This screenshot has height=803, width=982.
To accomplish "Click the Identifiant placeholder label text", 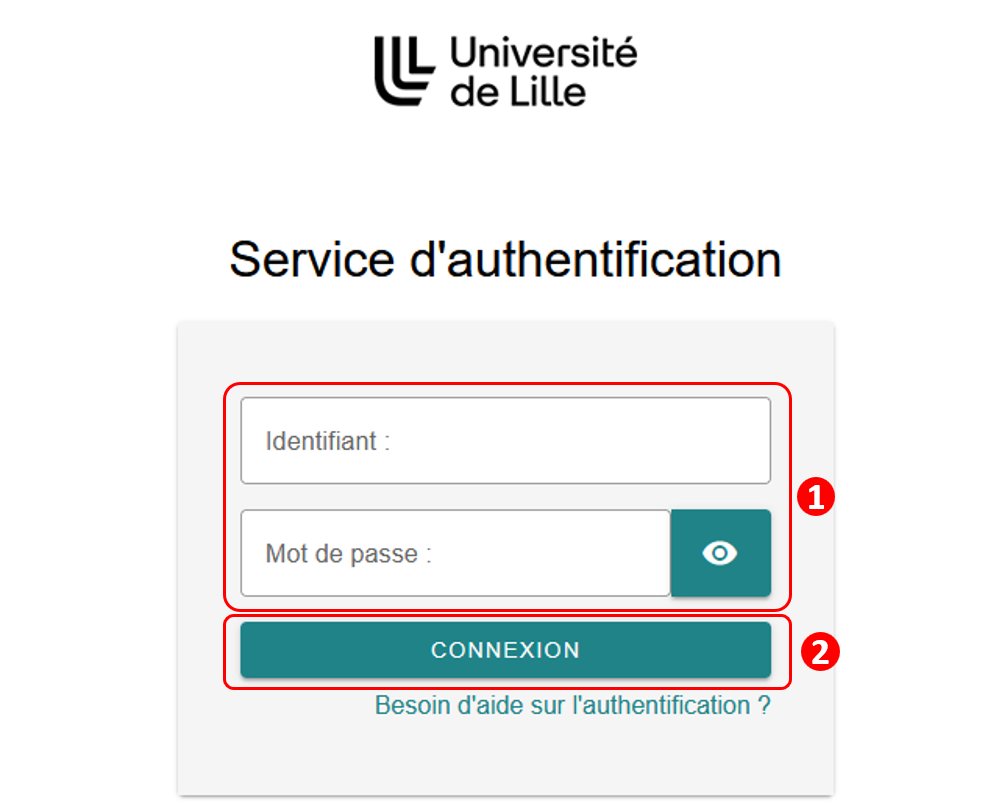I will (x=328, y=441).
